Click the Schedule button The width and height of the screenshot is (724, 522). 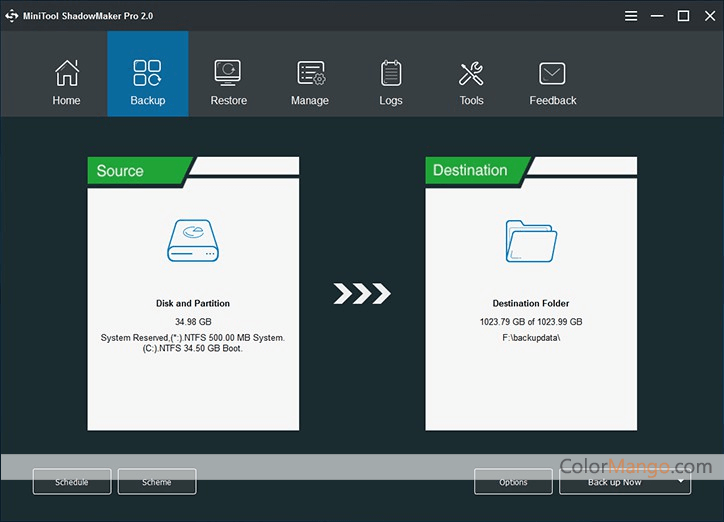72,482
